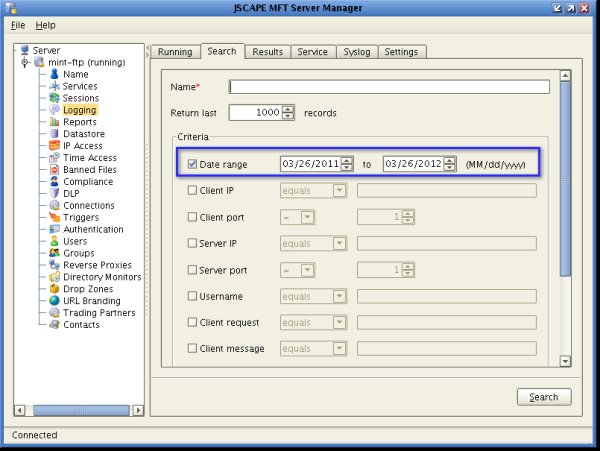Click the Triggers icon
The image size is (600, 451).
54,217
